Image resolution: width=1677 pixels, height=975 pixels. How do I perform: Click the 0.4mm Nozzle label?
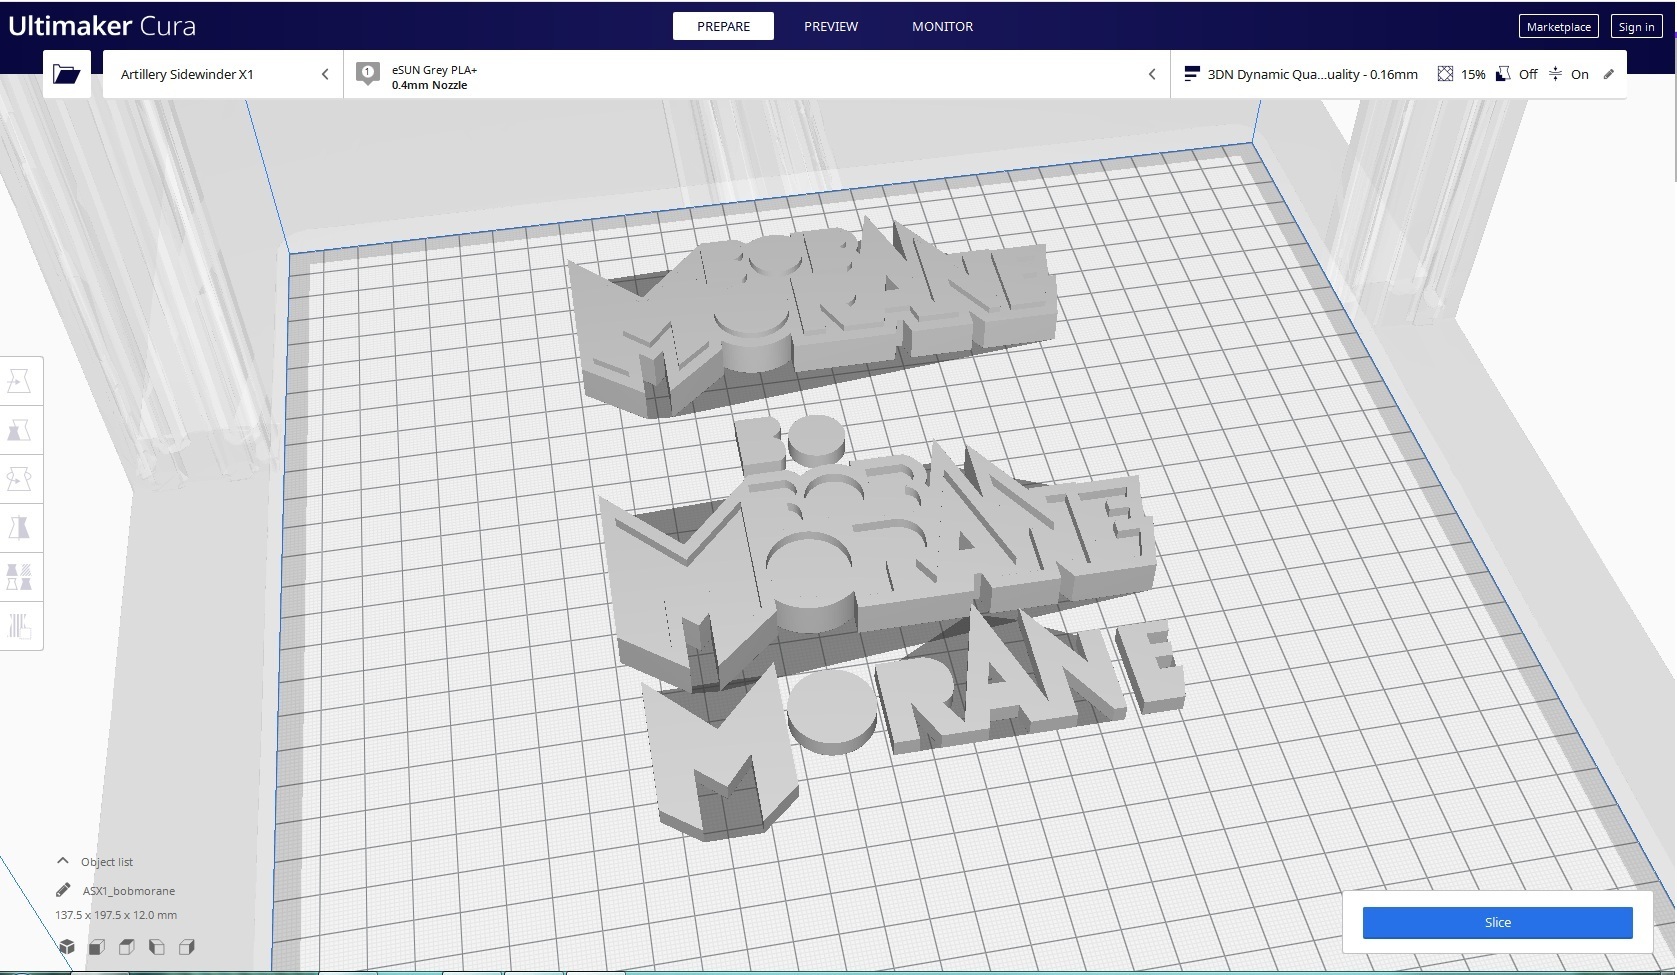429,85
